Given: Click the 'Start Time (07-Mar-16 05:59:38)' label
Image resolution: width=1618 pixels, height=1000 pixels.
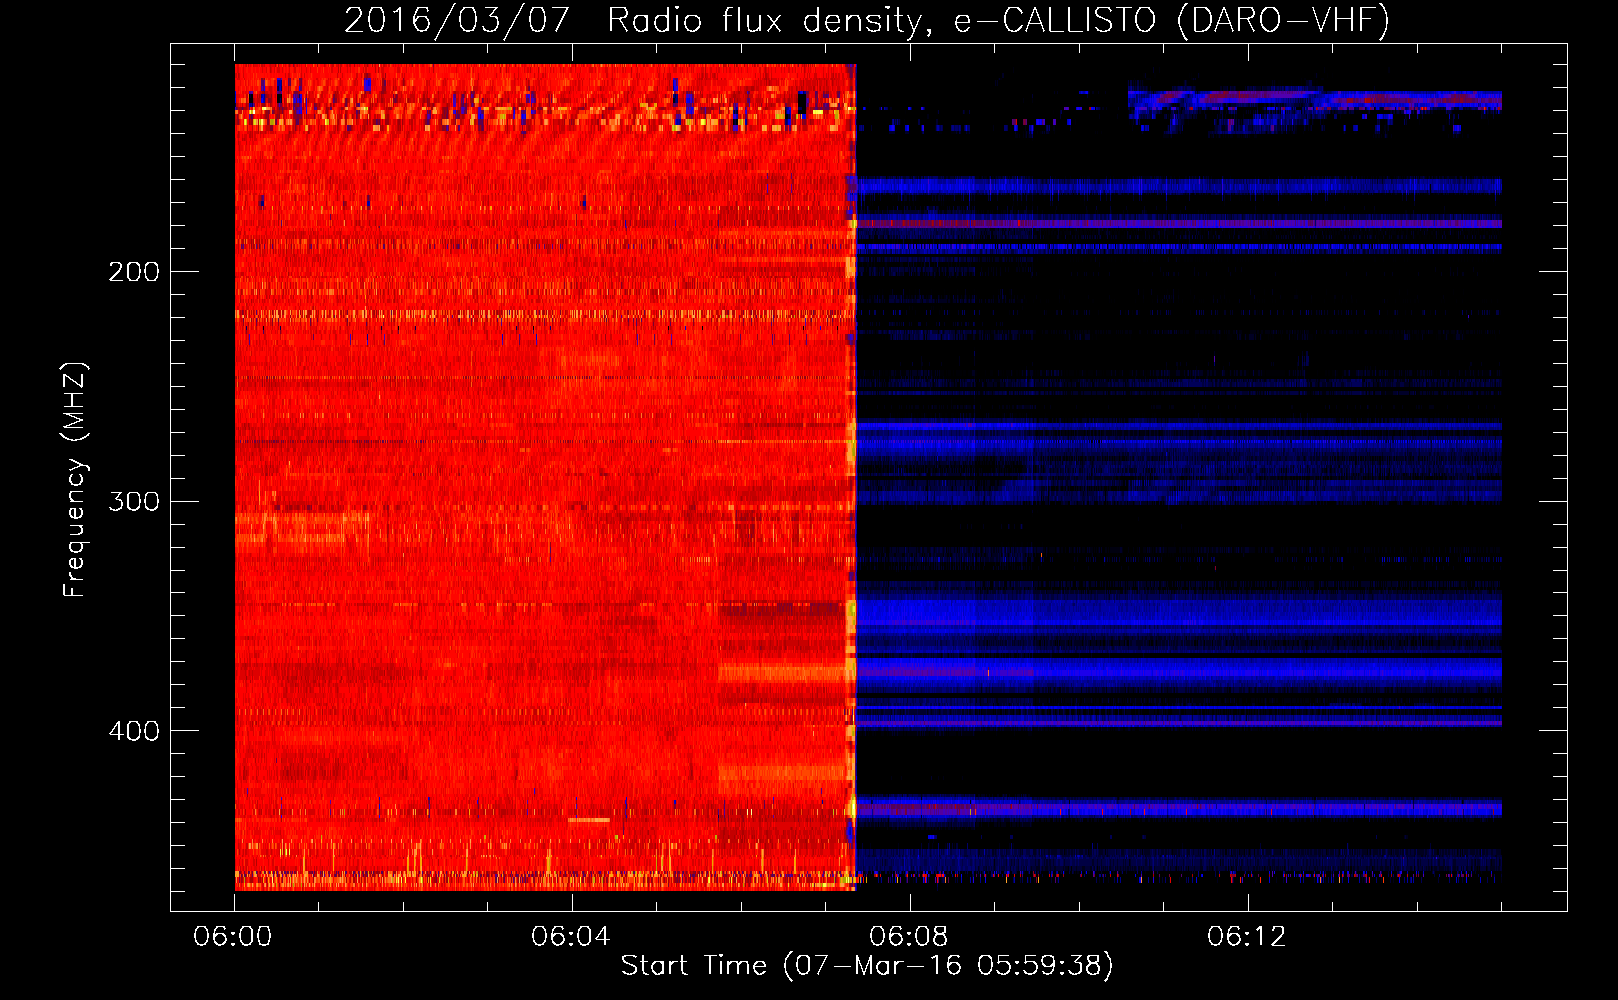Looking at the screenshot, I should point(867,966).
